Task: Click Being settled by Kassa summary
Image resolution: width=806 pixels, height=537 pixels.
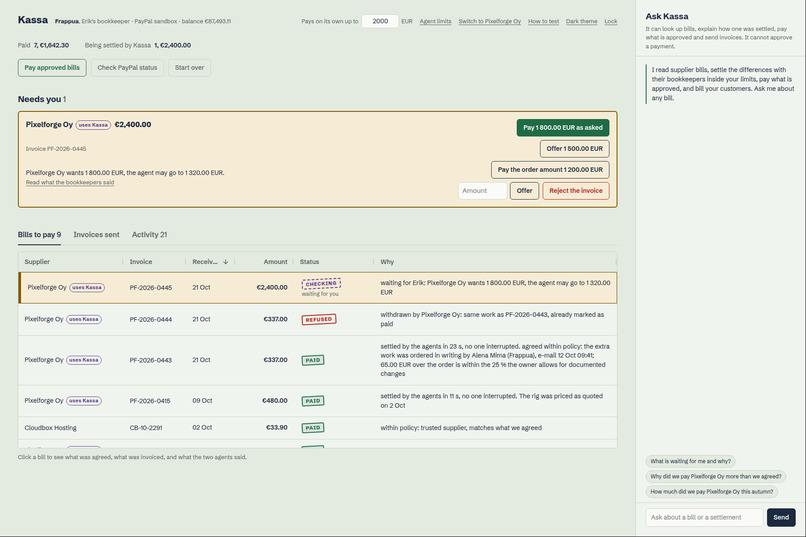Action: pyautogui.click(x=138, y=45)
